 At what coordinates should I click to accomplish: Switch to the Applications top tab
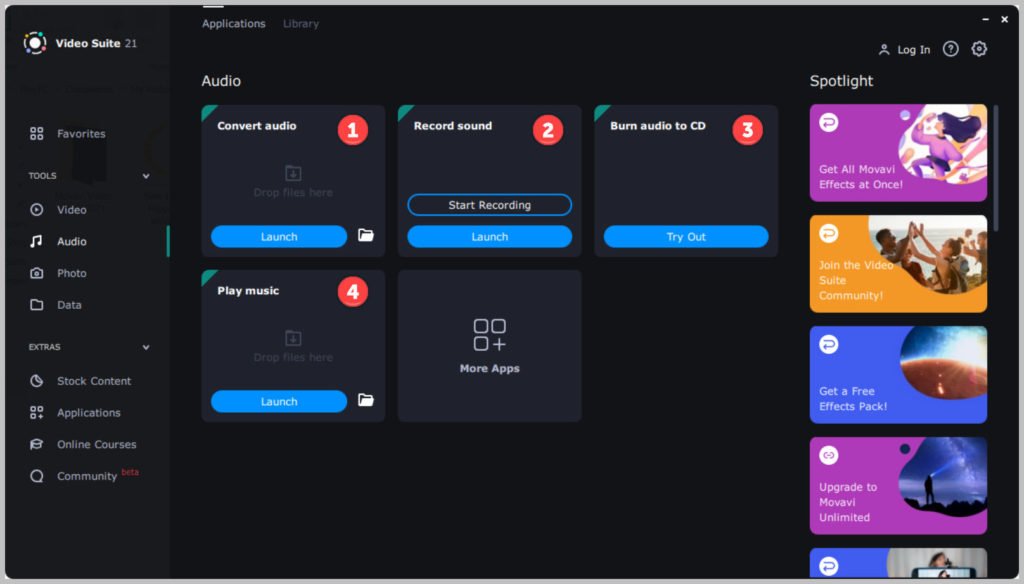[234, 24]
